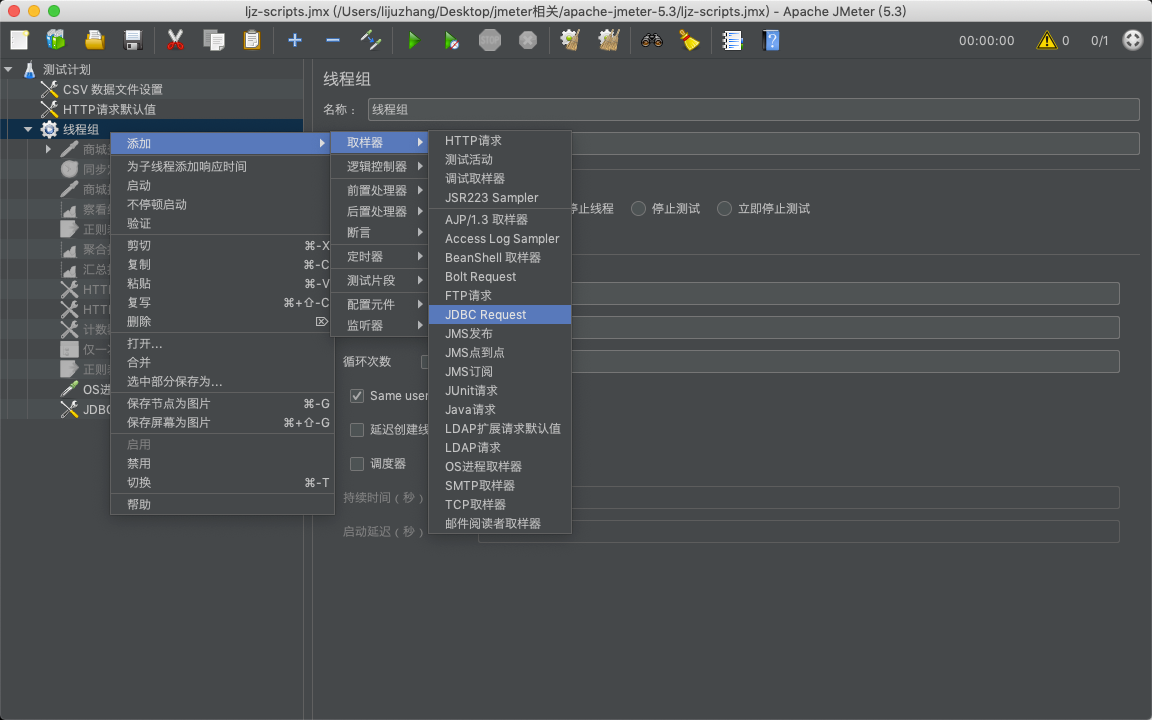Click Start no pauses play icon
This screenshot has width=1152, height=720.
point(452,40)
